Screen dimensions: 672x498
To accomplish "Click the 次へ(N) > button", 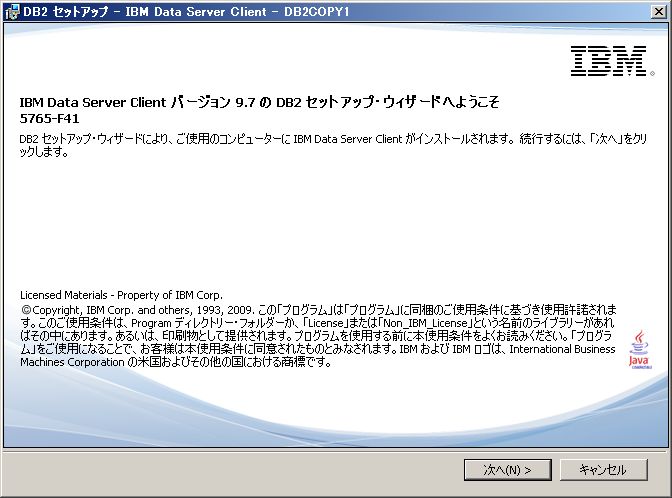I will (x=507, y=470).
